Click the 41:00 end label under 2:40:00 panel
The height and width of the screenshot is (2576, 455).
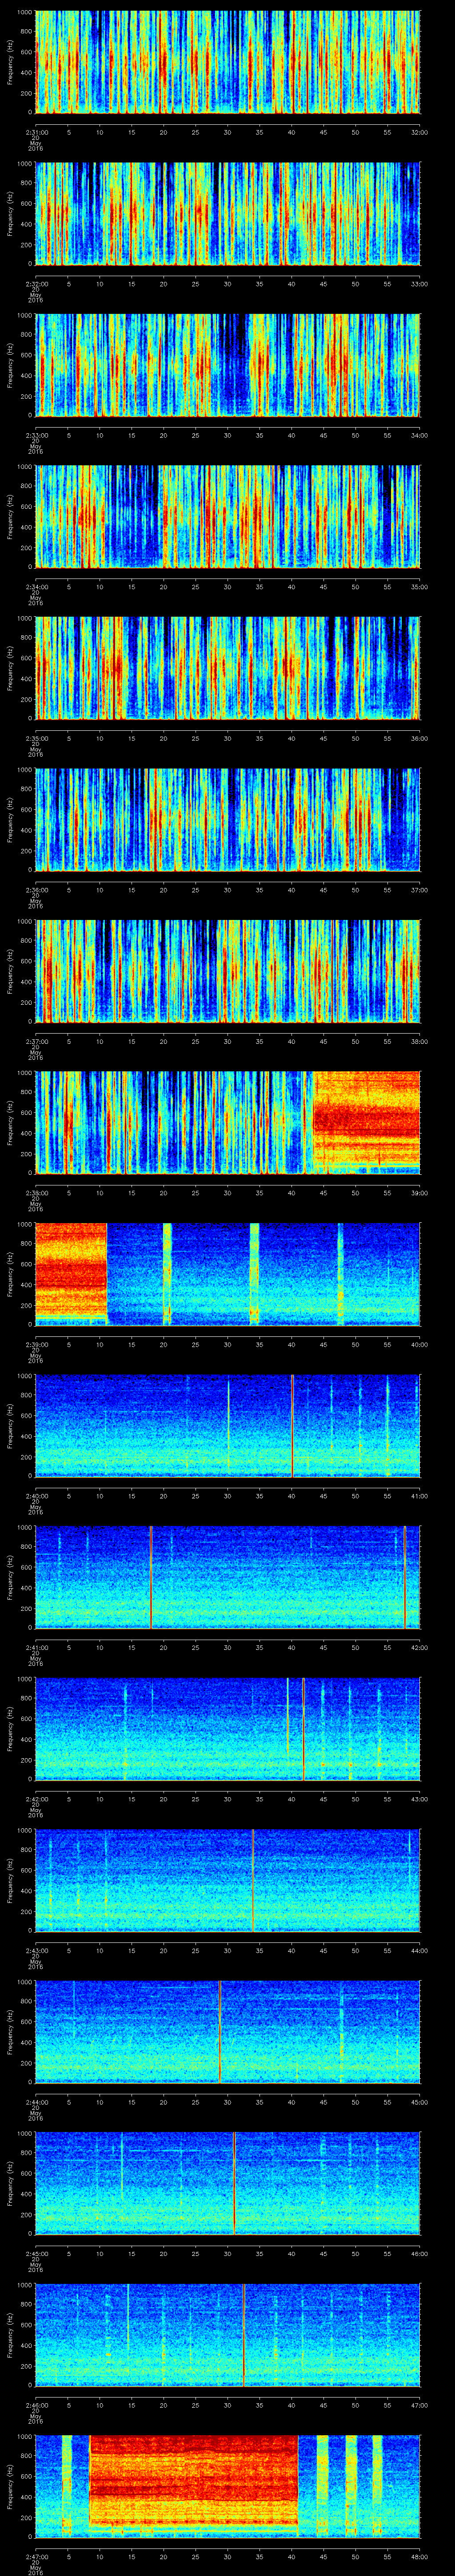[419, 1495]
